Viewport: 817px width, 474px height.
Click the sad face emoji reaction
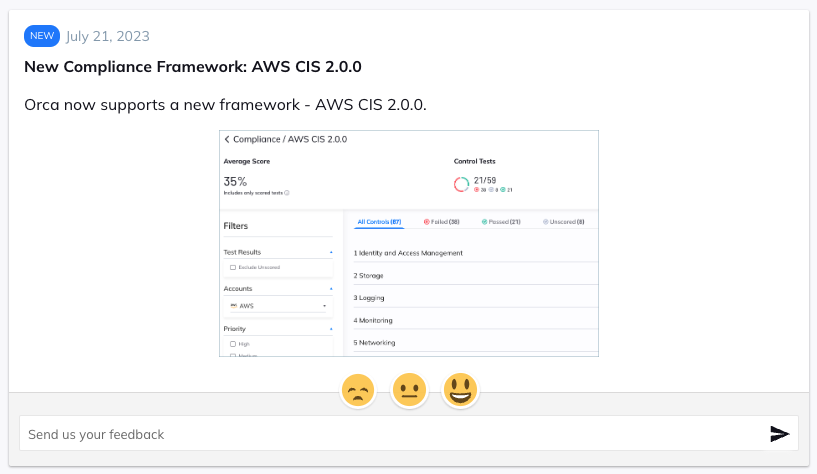[x=357, y=390]
